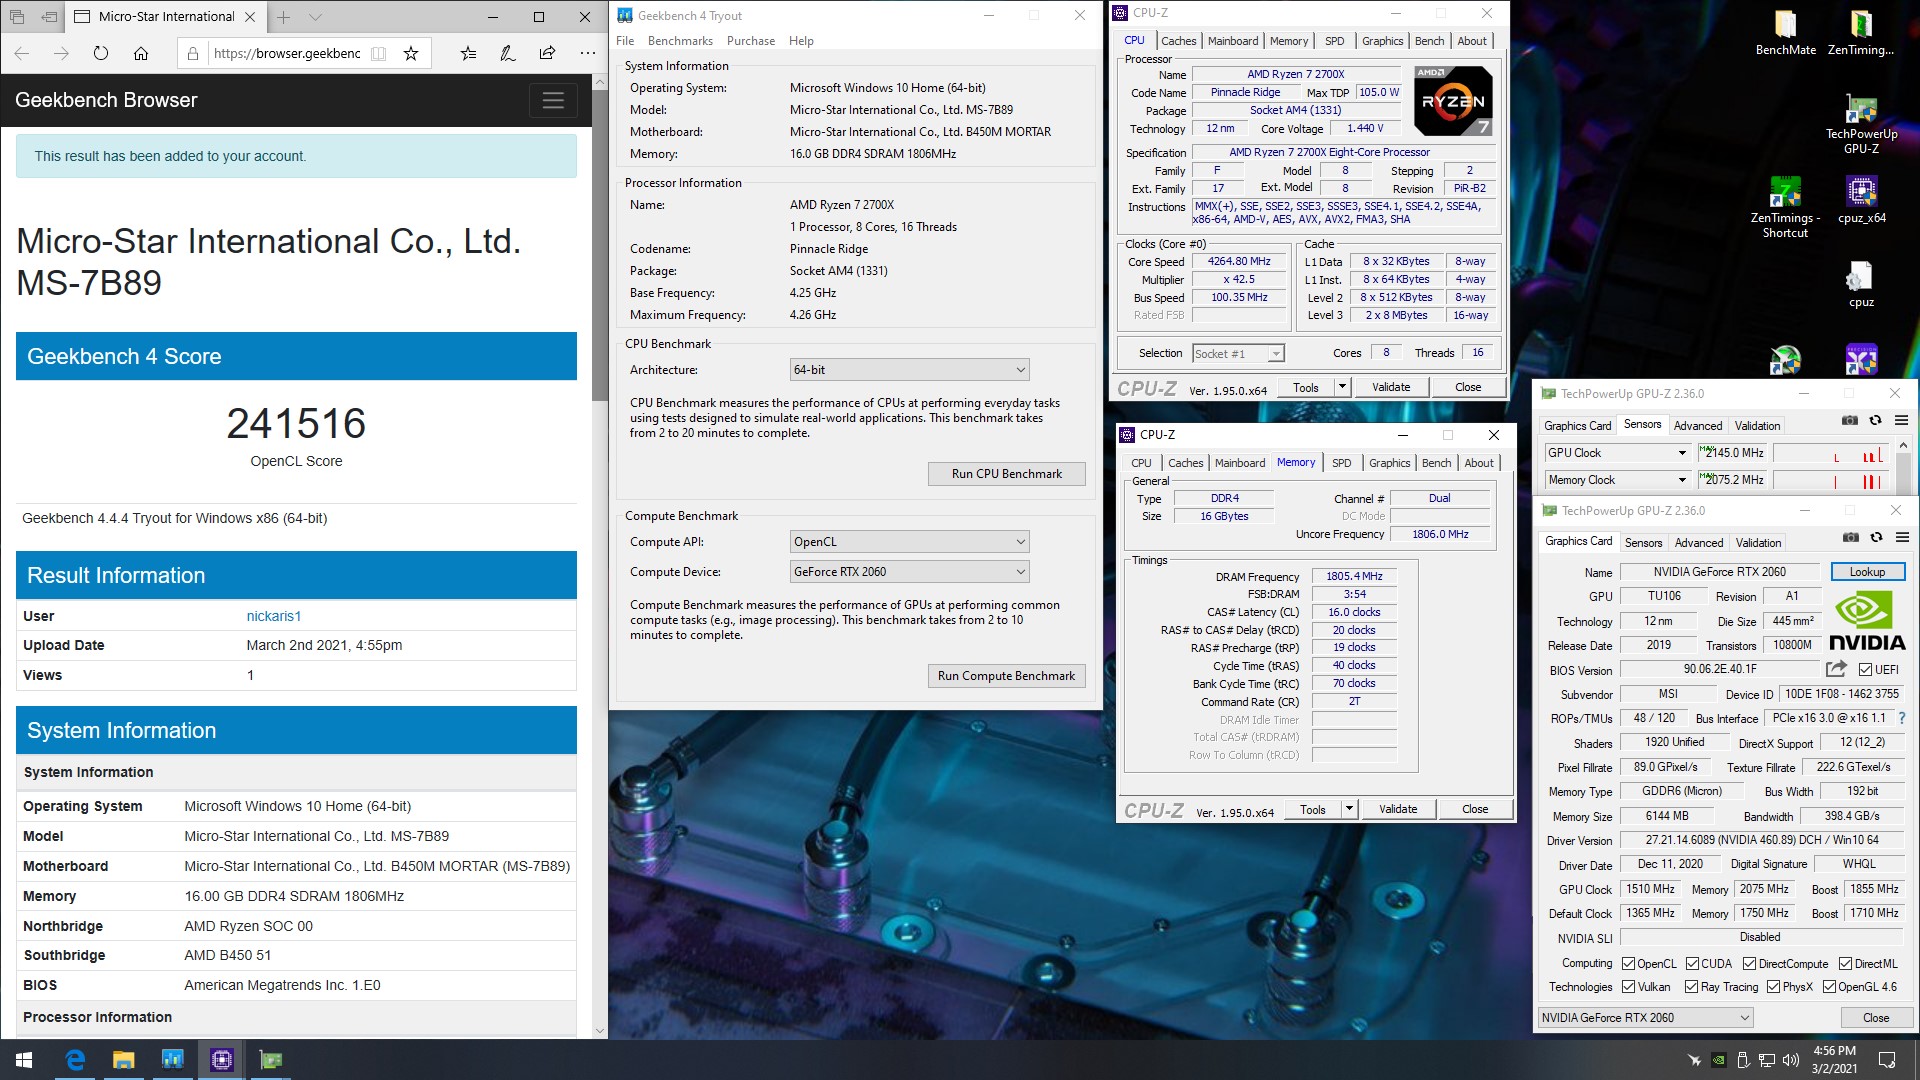Open Compute Device GeForce RTX 2060 dropdown
This screenshot has width=1920, height=1080.
coord(909,572)
